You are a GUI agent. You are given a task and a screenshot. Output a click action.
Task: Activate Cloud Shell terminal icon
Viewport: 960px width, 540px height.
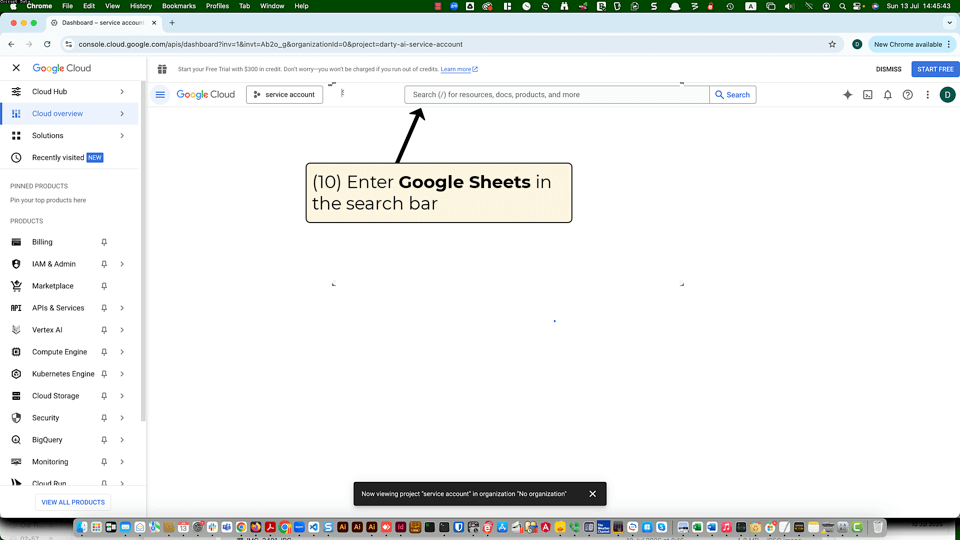[x=868, y=95]
